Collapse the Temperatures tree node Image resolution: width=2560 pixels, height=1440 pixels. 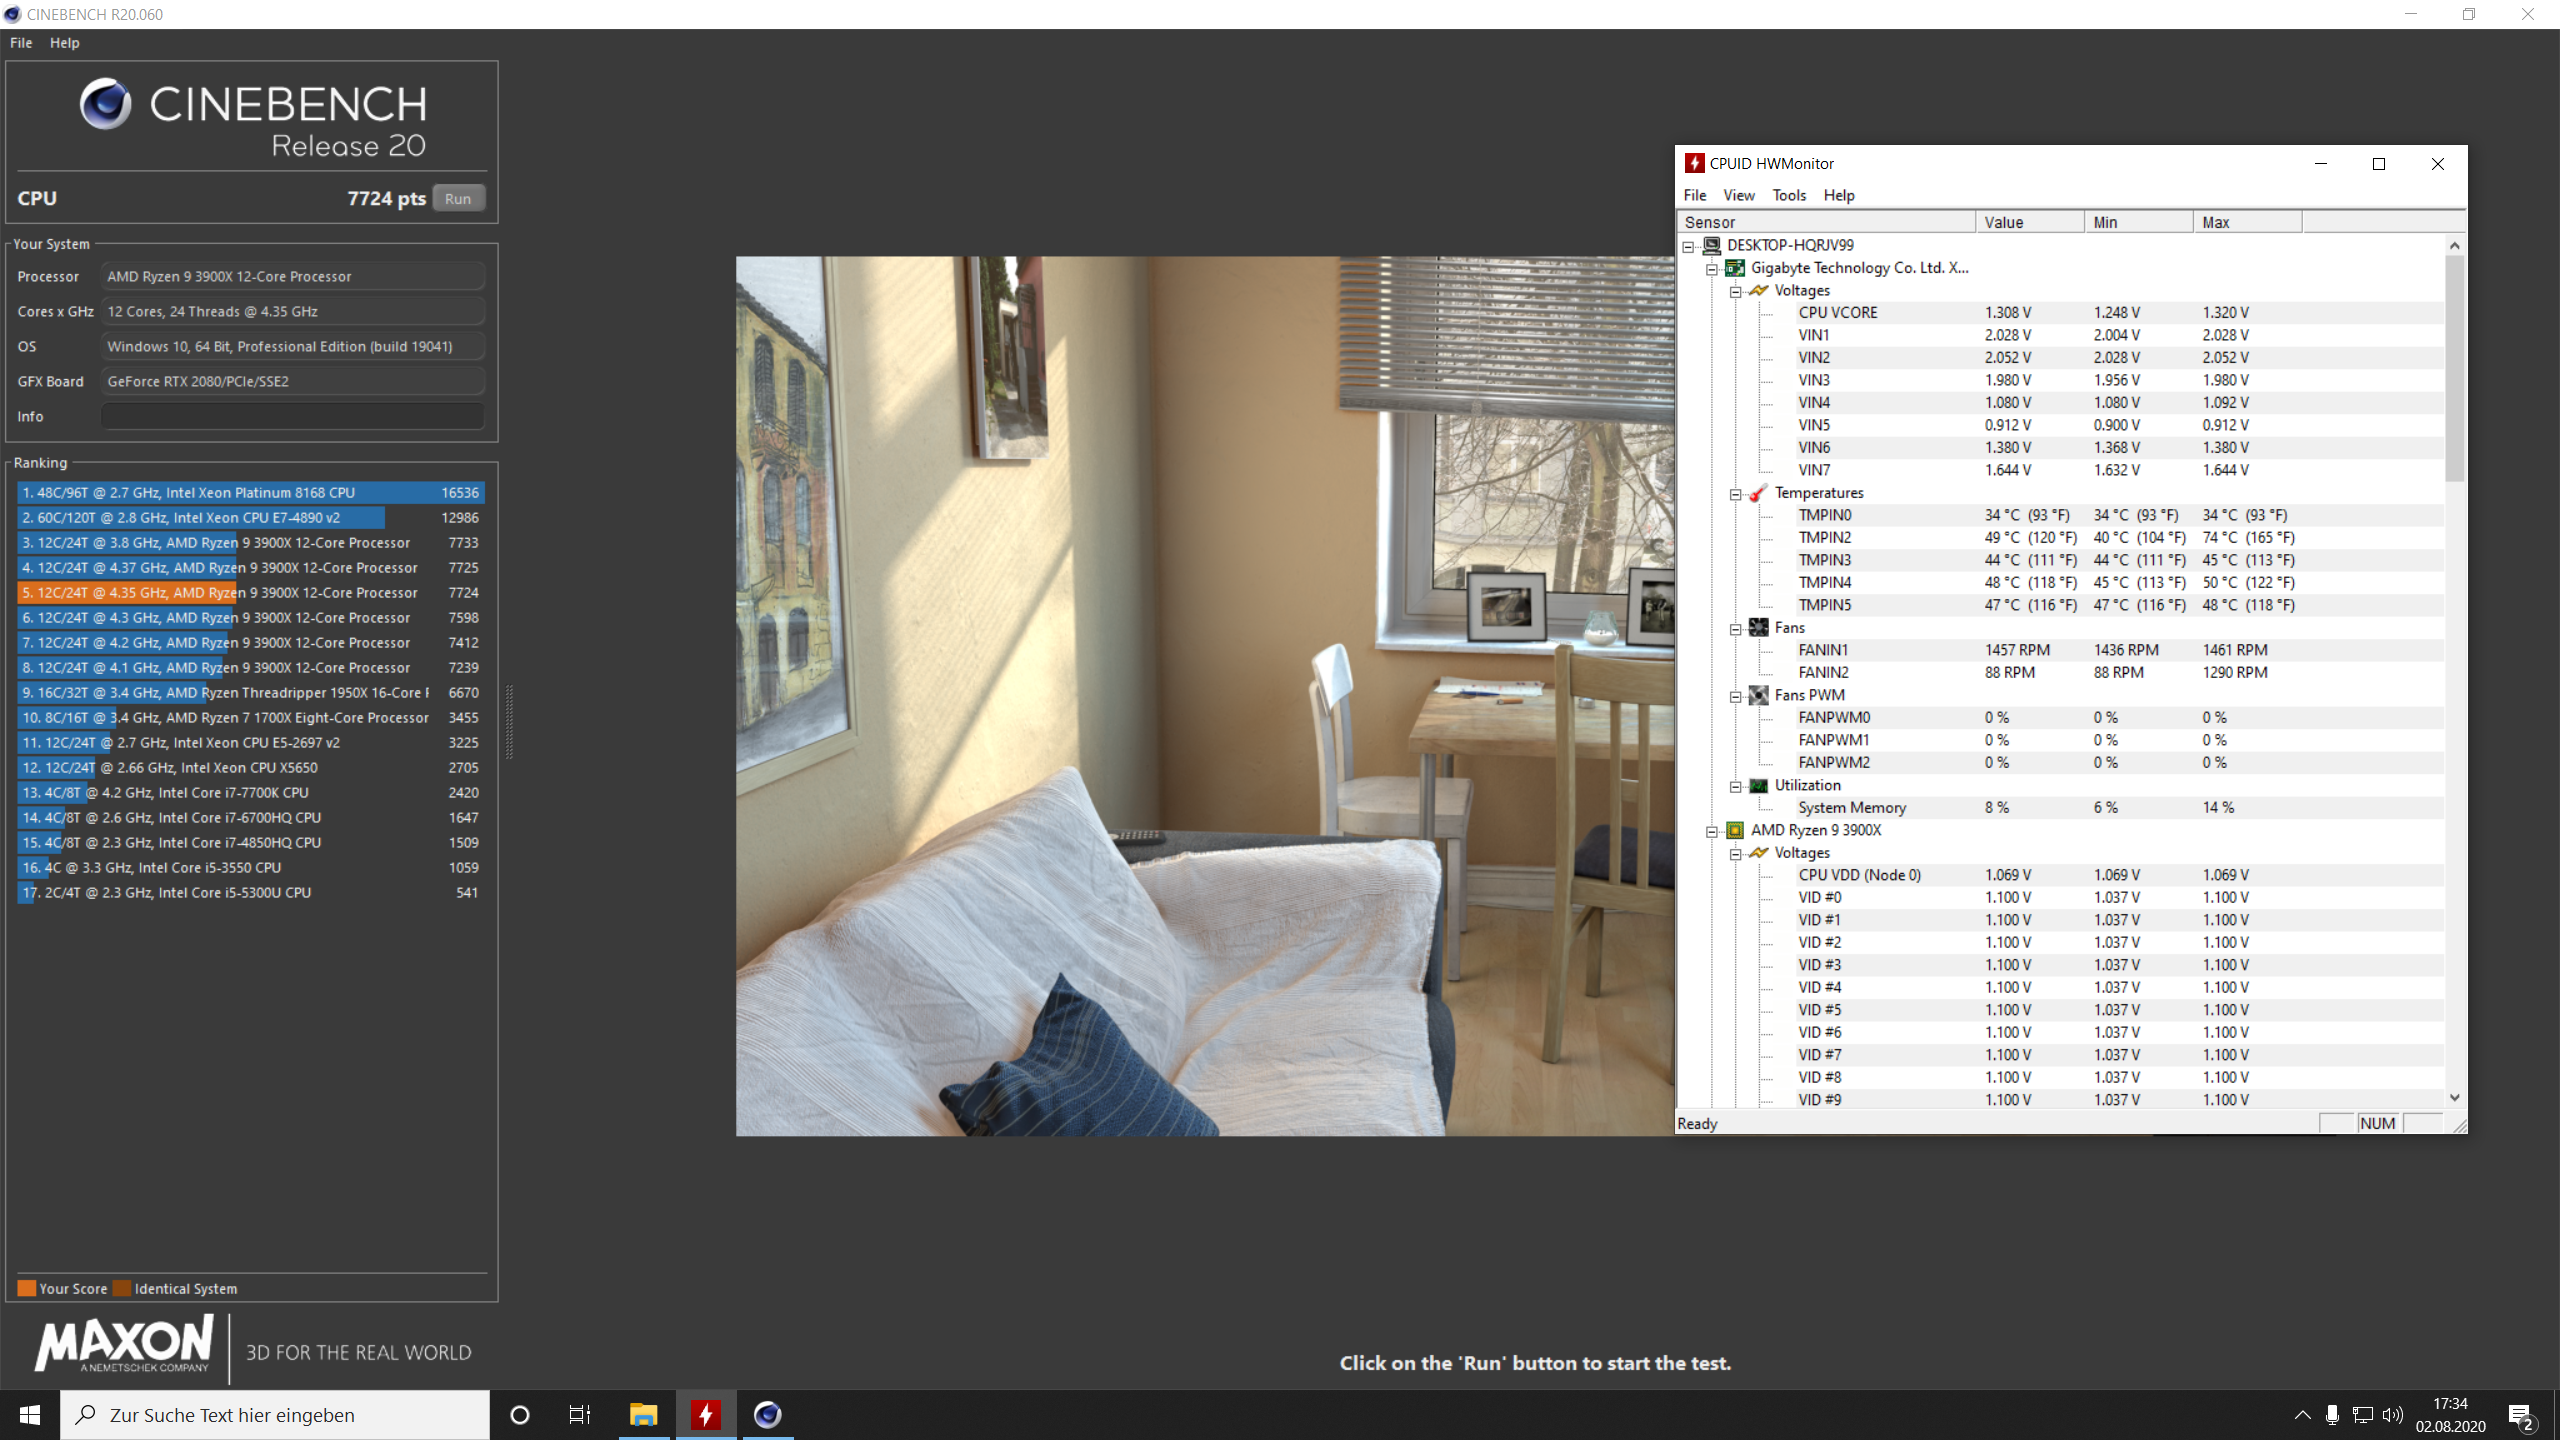(x=1736, y=494)
